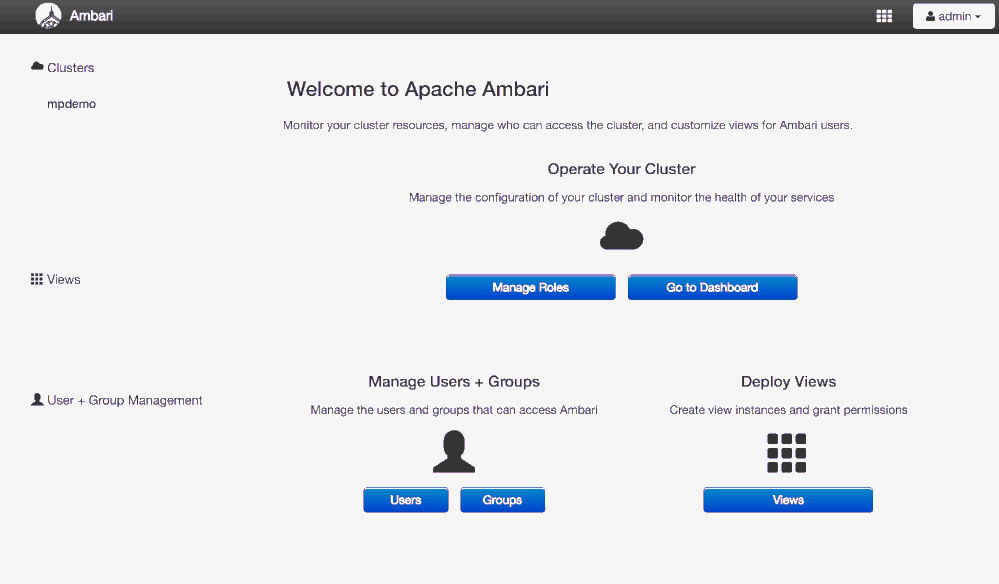Click the text 'Manage the users and groups that can access Ambari'

pyautogui.click(x=454, y=410)
